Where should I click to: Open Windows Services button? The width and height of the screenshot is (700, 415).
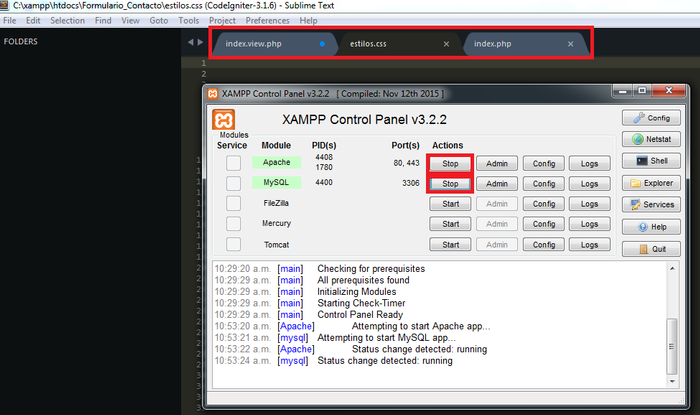[x=651, y=204]
